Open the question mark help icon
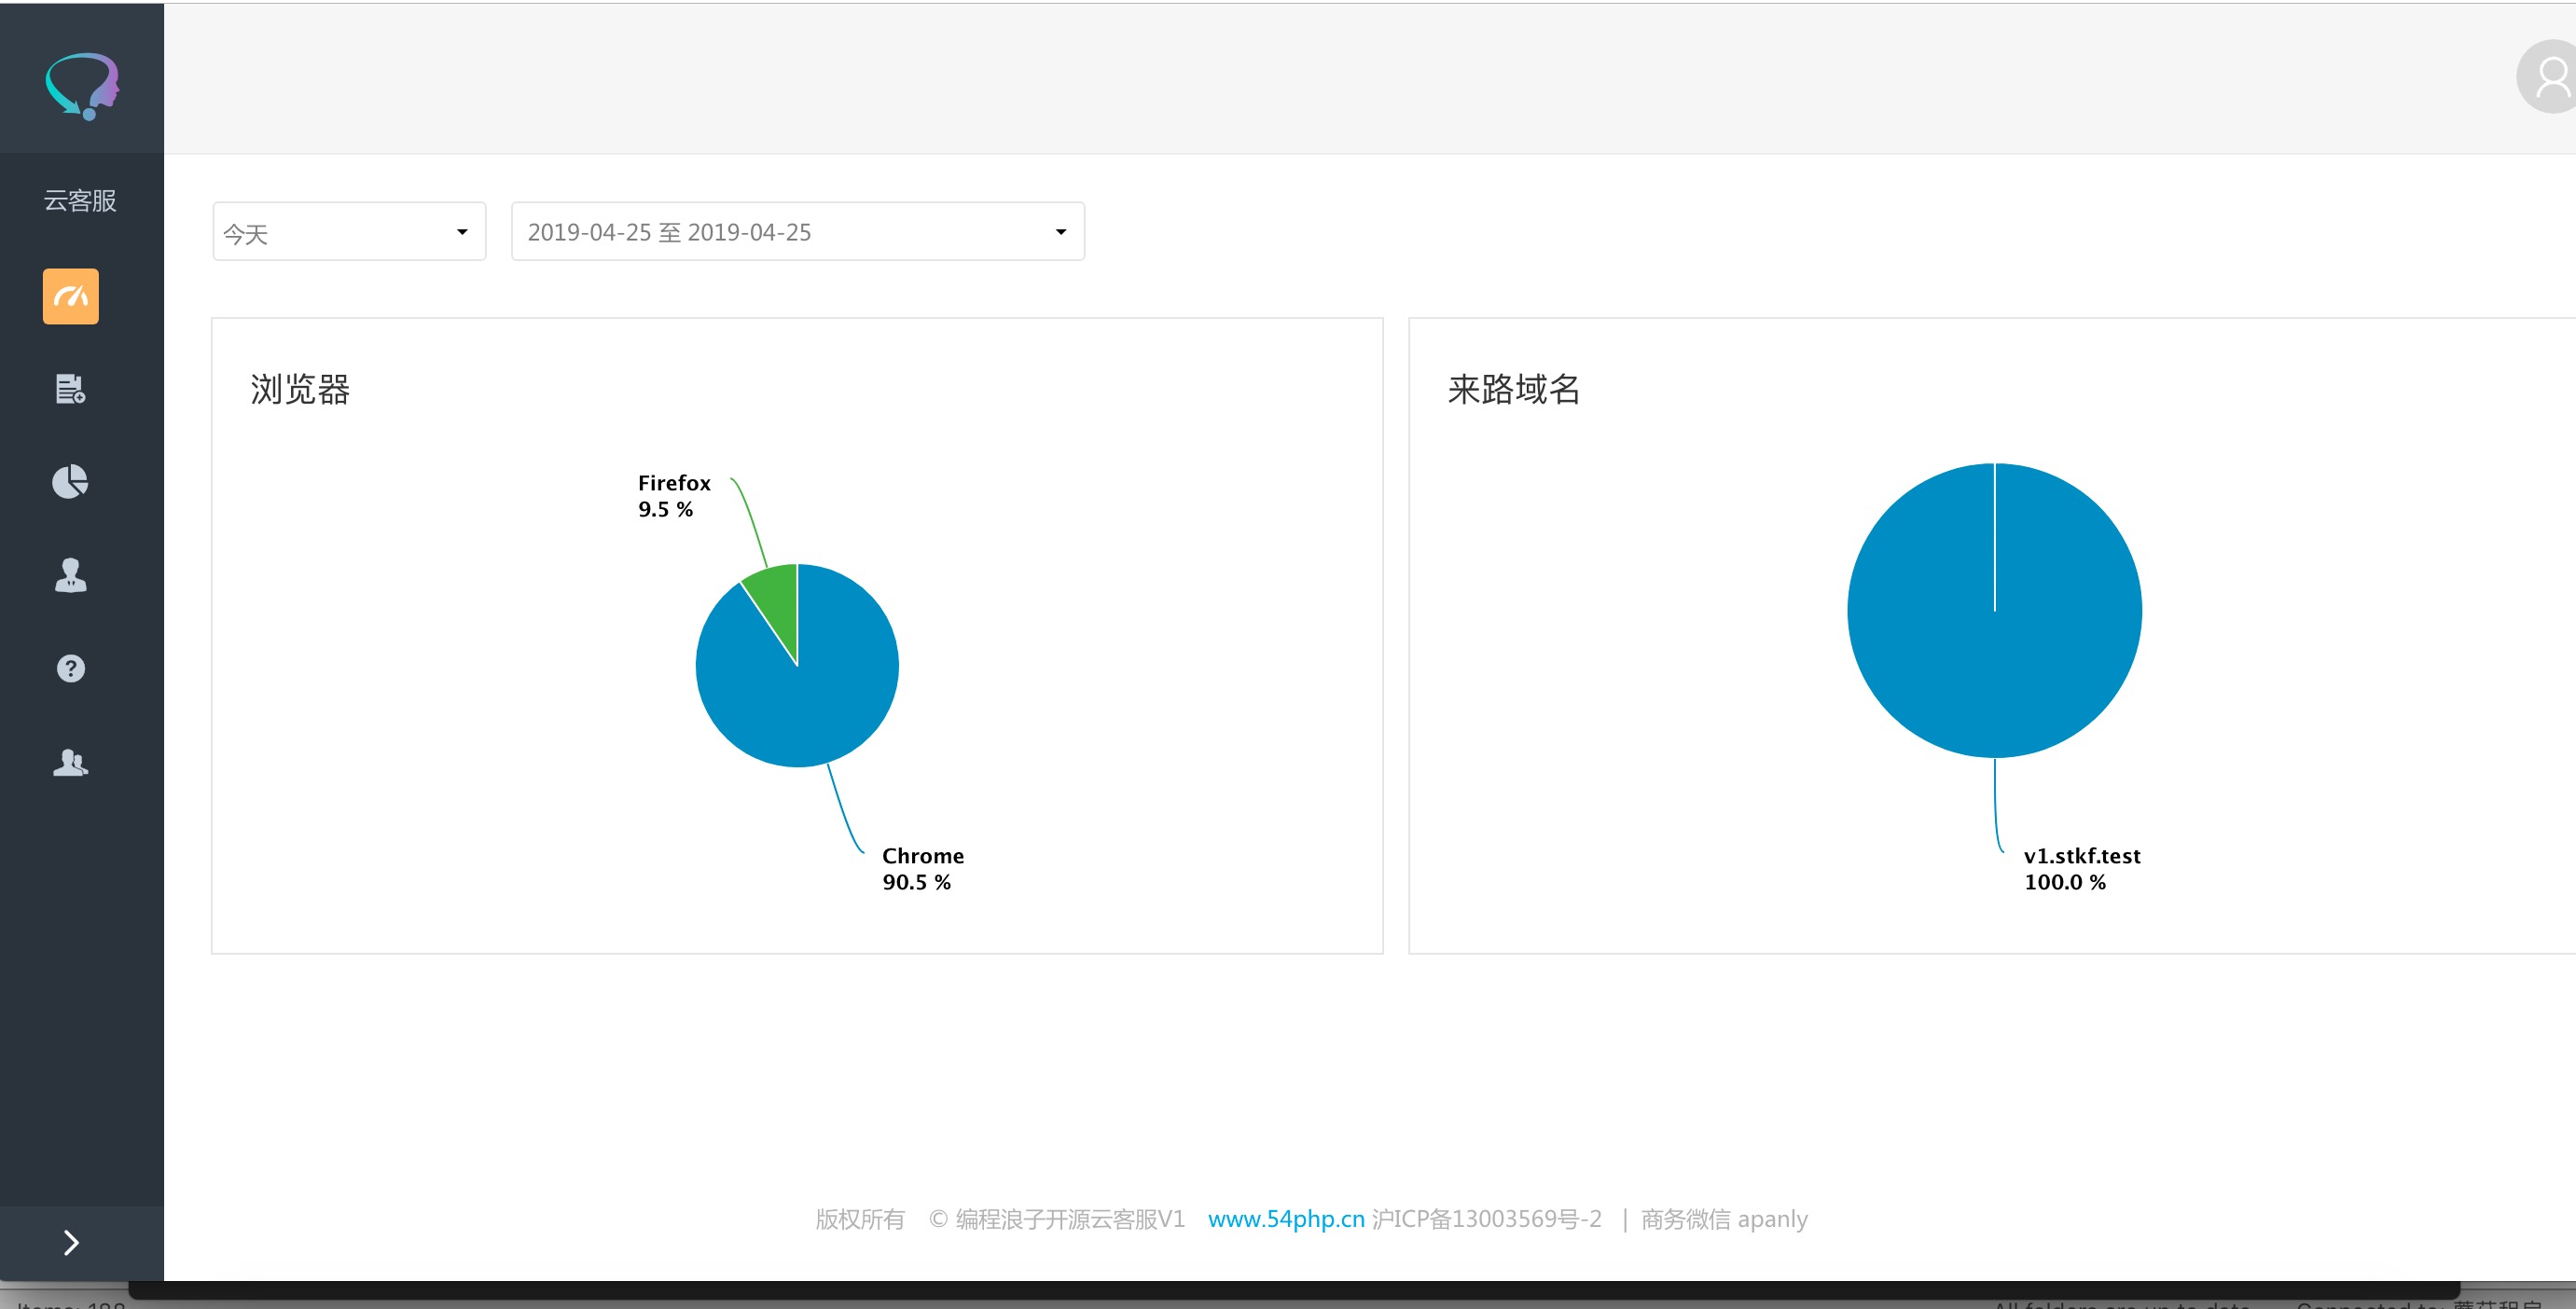2576x1309 pixels. [70, 668]
